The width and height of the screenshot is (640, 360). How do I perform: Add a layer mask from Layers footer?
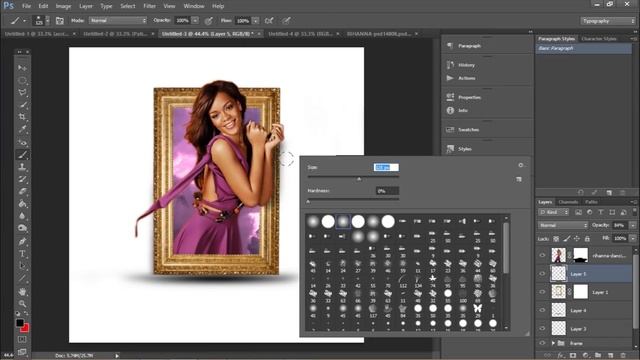coord(573,356)
